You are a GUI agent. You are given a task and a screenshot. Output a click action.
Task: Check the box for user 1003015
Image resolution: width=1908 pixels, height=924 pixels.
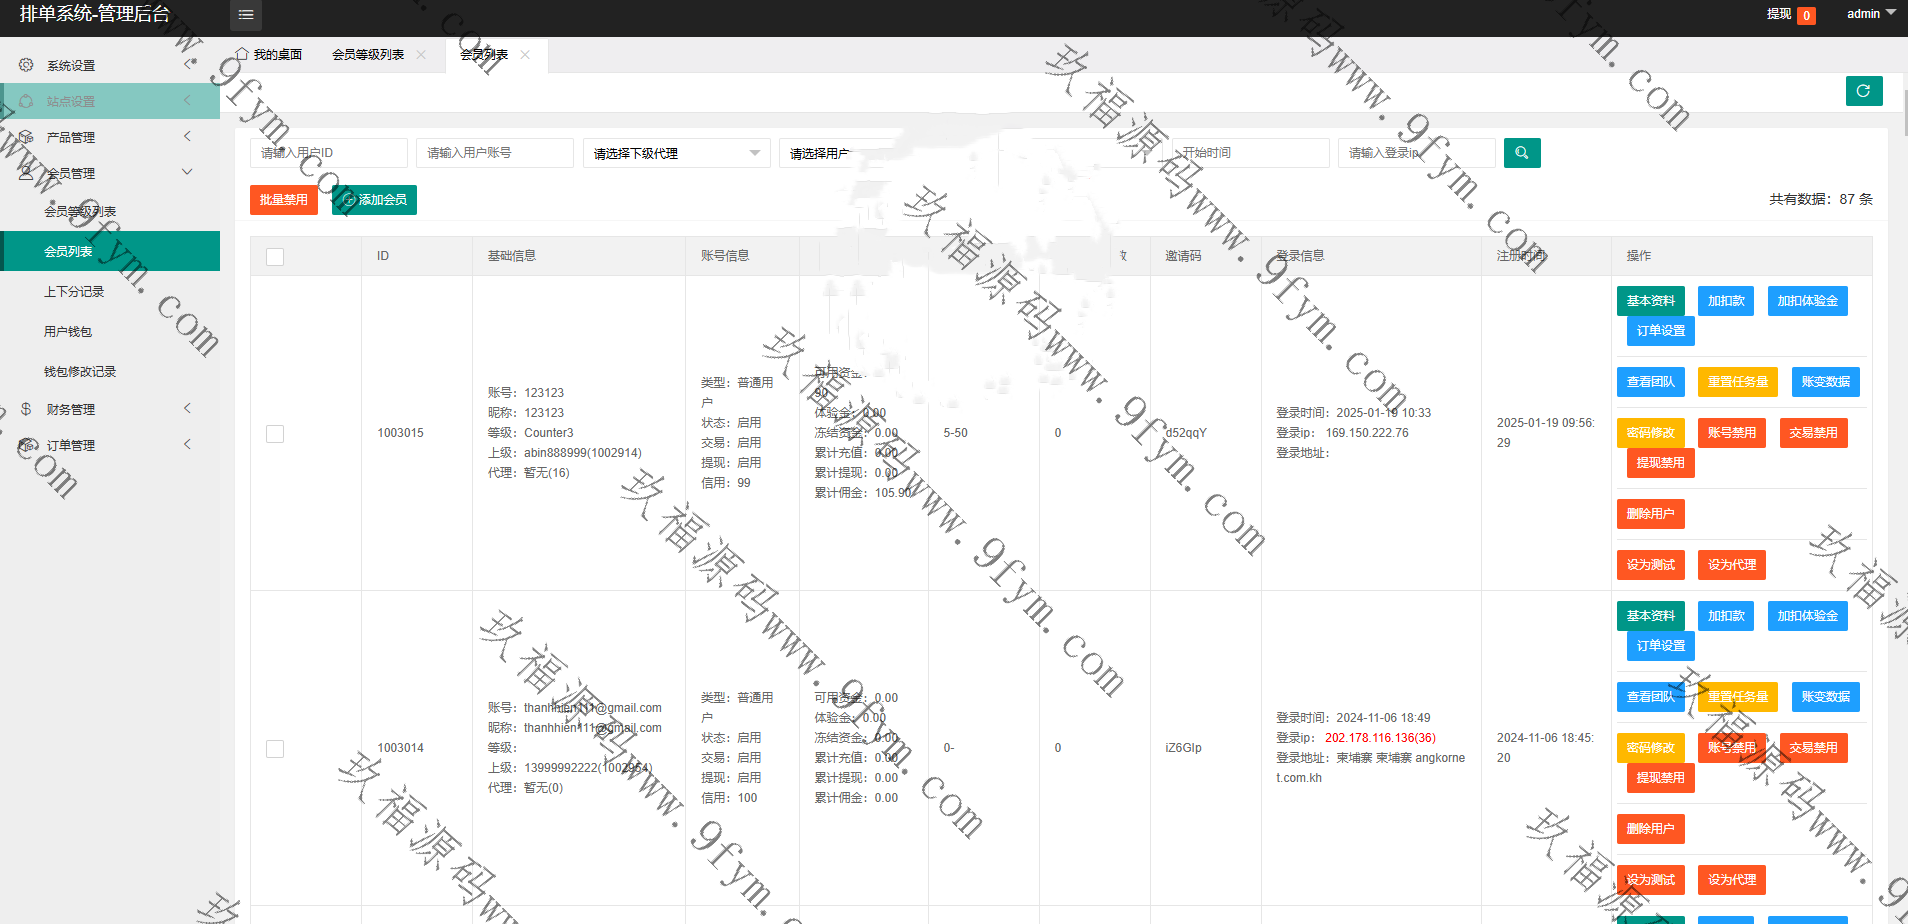(x=275, y=434)
